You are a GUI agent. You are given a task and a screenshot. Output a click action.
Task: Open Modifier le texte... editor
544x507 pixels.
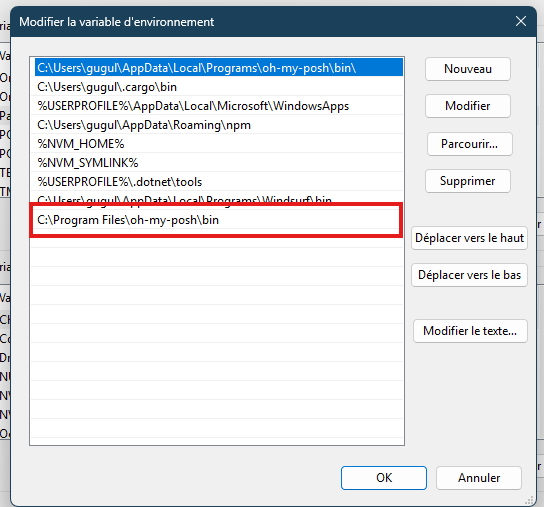[x=470, y=331]
